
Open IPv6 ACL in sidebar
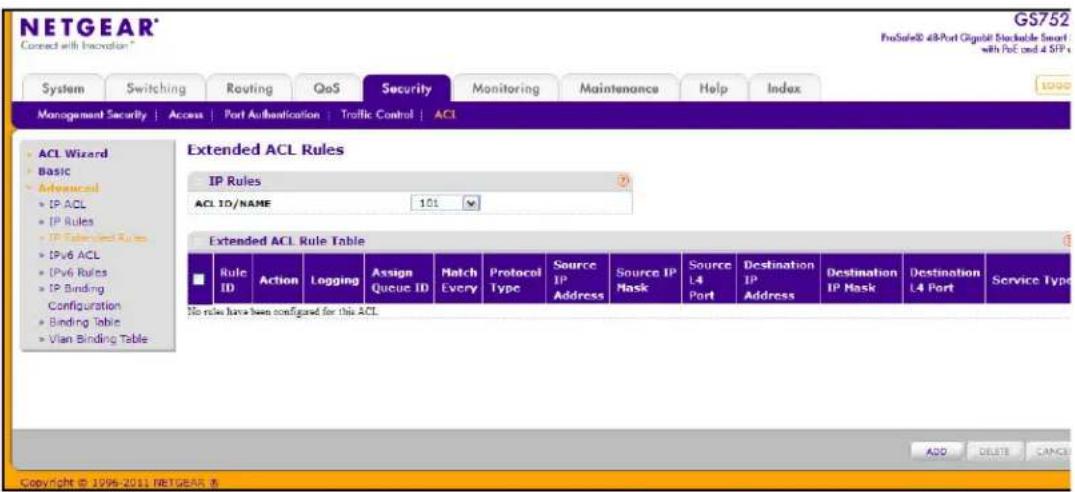point(73,255)
